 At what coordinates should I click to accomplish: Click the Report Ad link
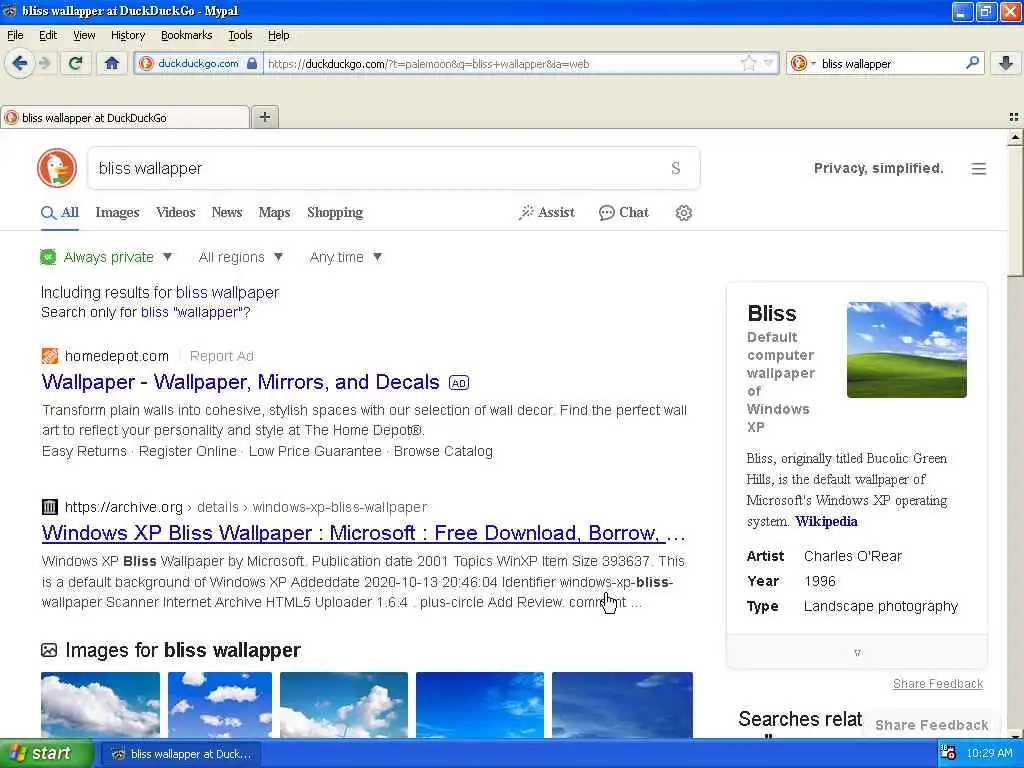tap(221, 356)
